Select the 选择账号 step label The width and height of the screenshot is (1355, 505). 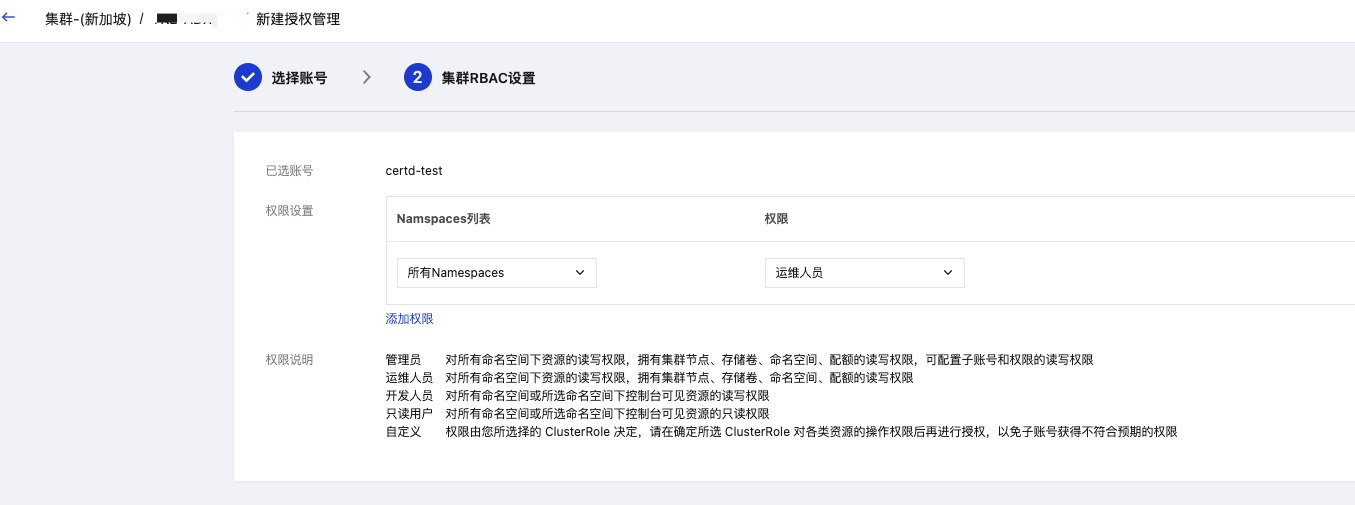coord(299,78)
